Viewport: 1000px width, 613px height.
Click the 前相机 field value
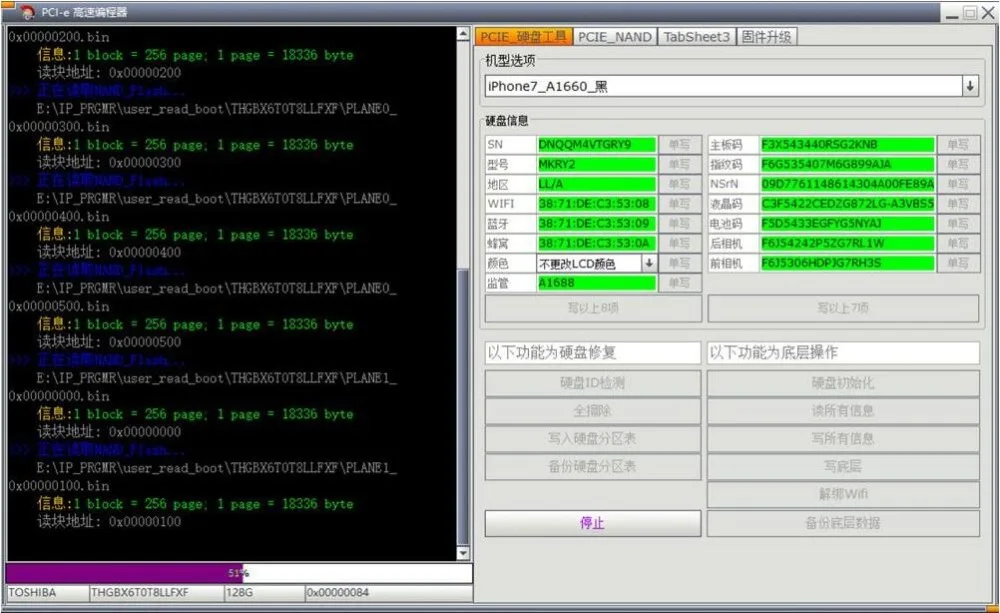848,263
